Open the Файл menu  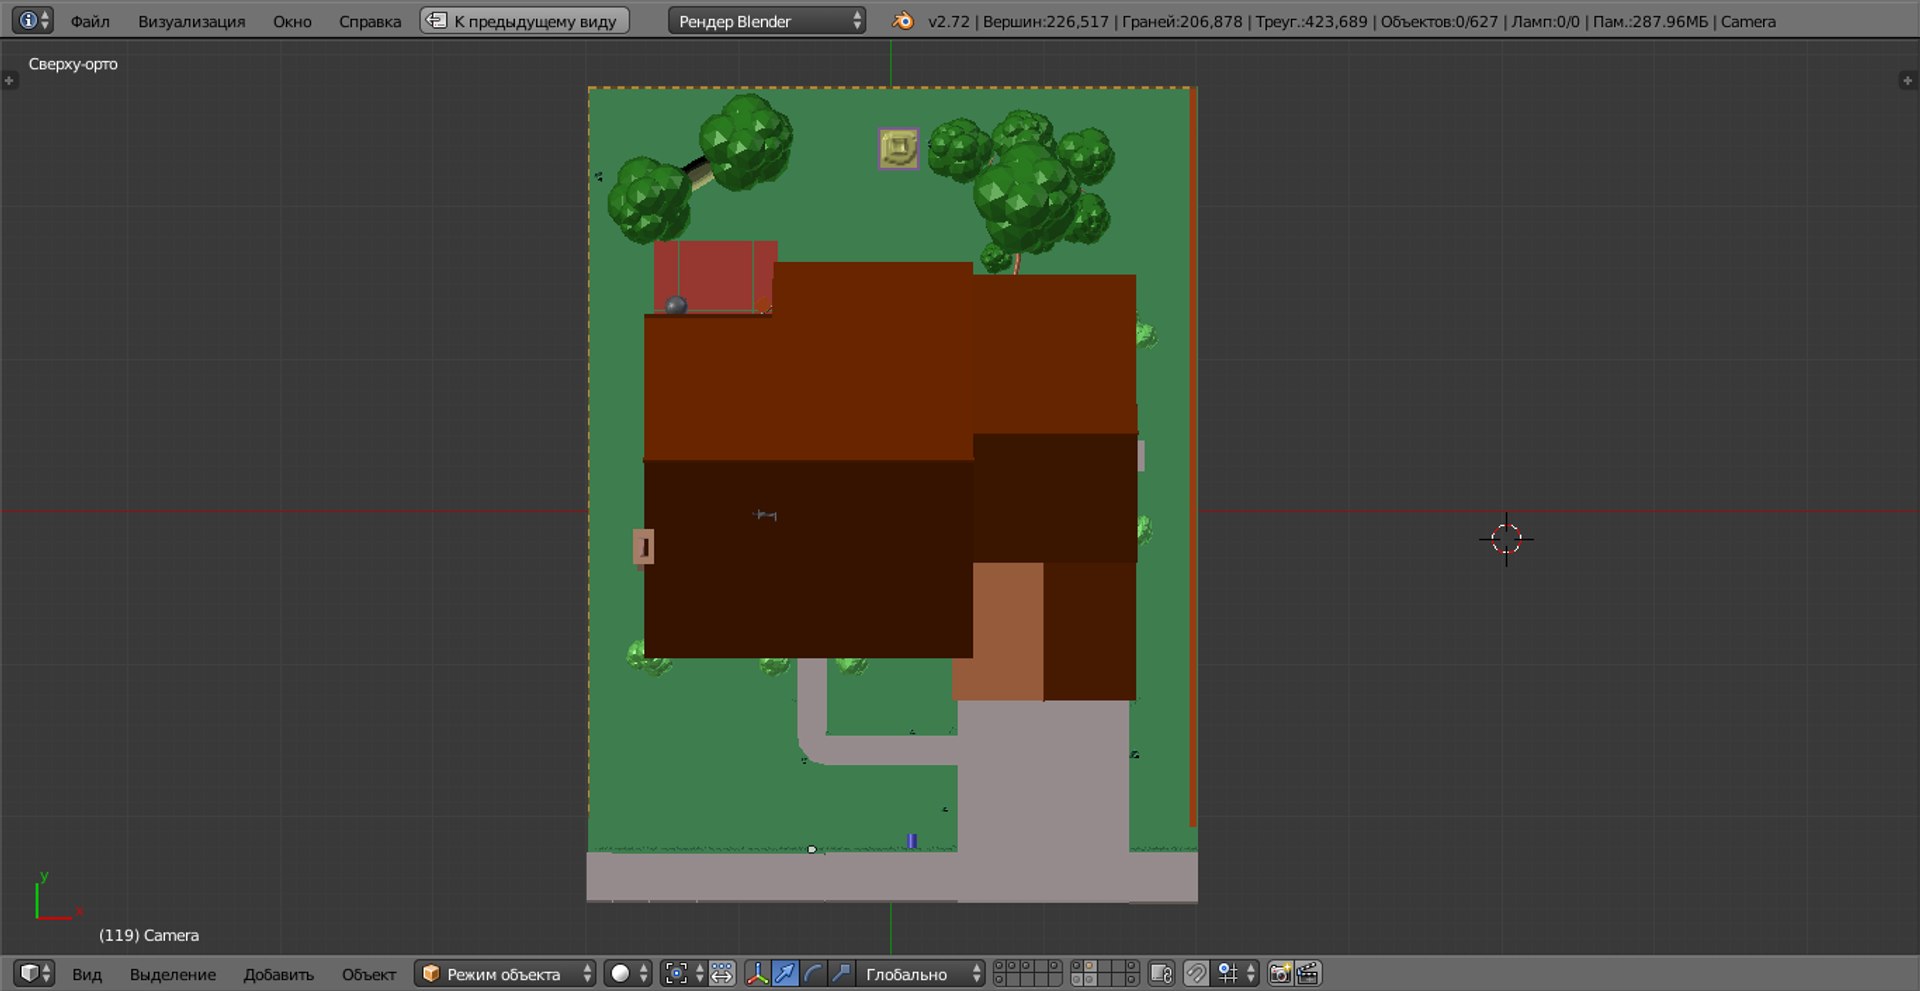coord(90,21)
